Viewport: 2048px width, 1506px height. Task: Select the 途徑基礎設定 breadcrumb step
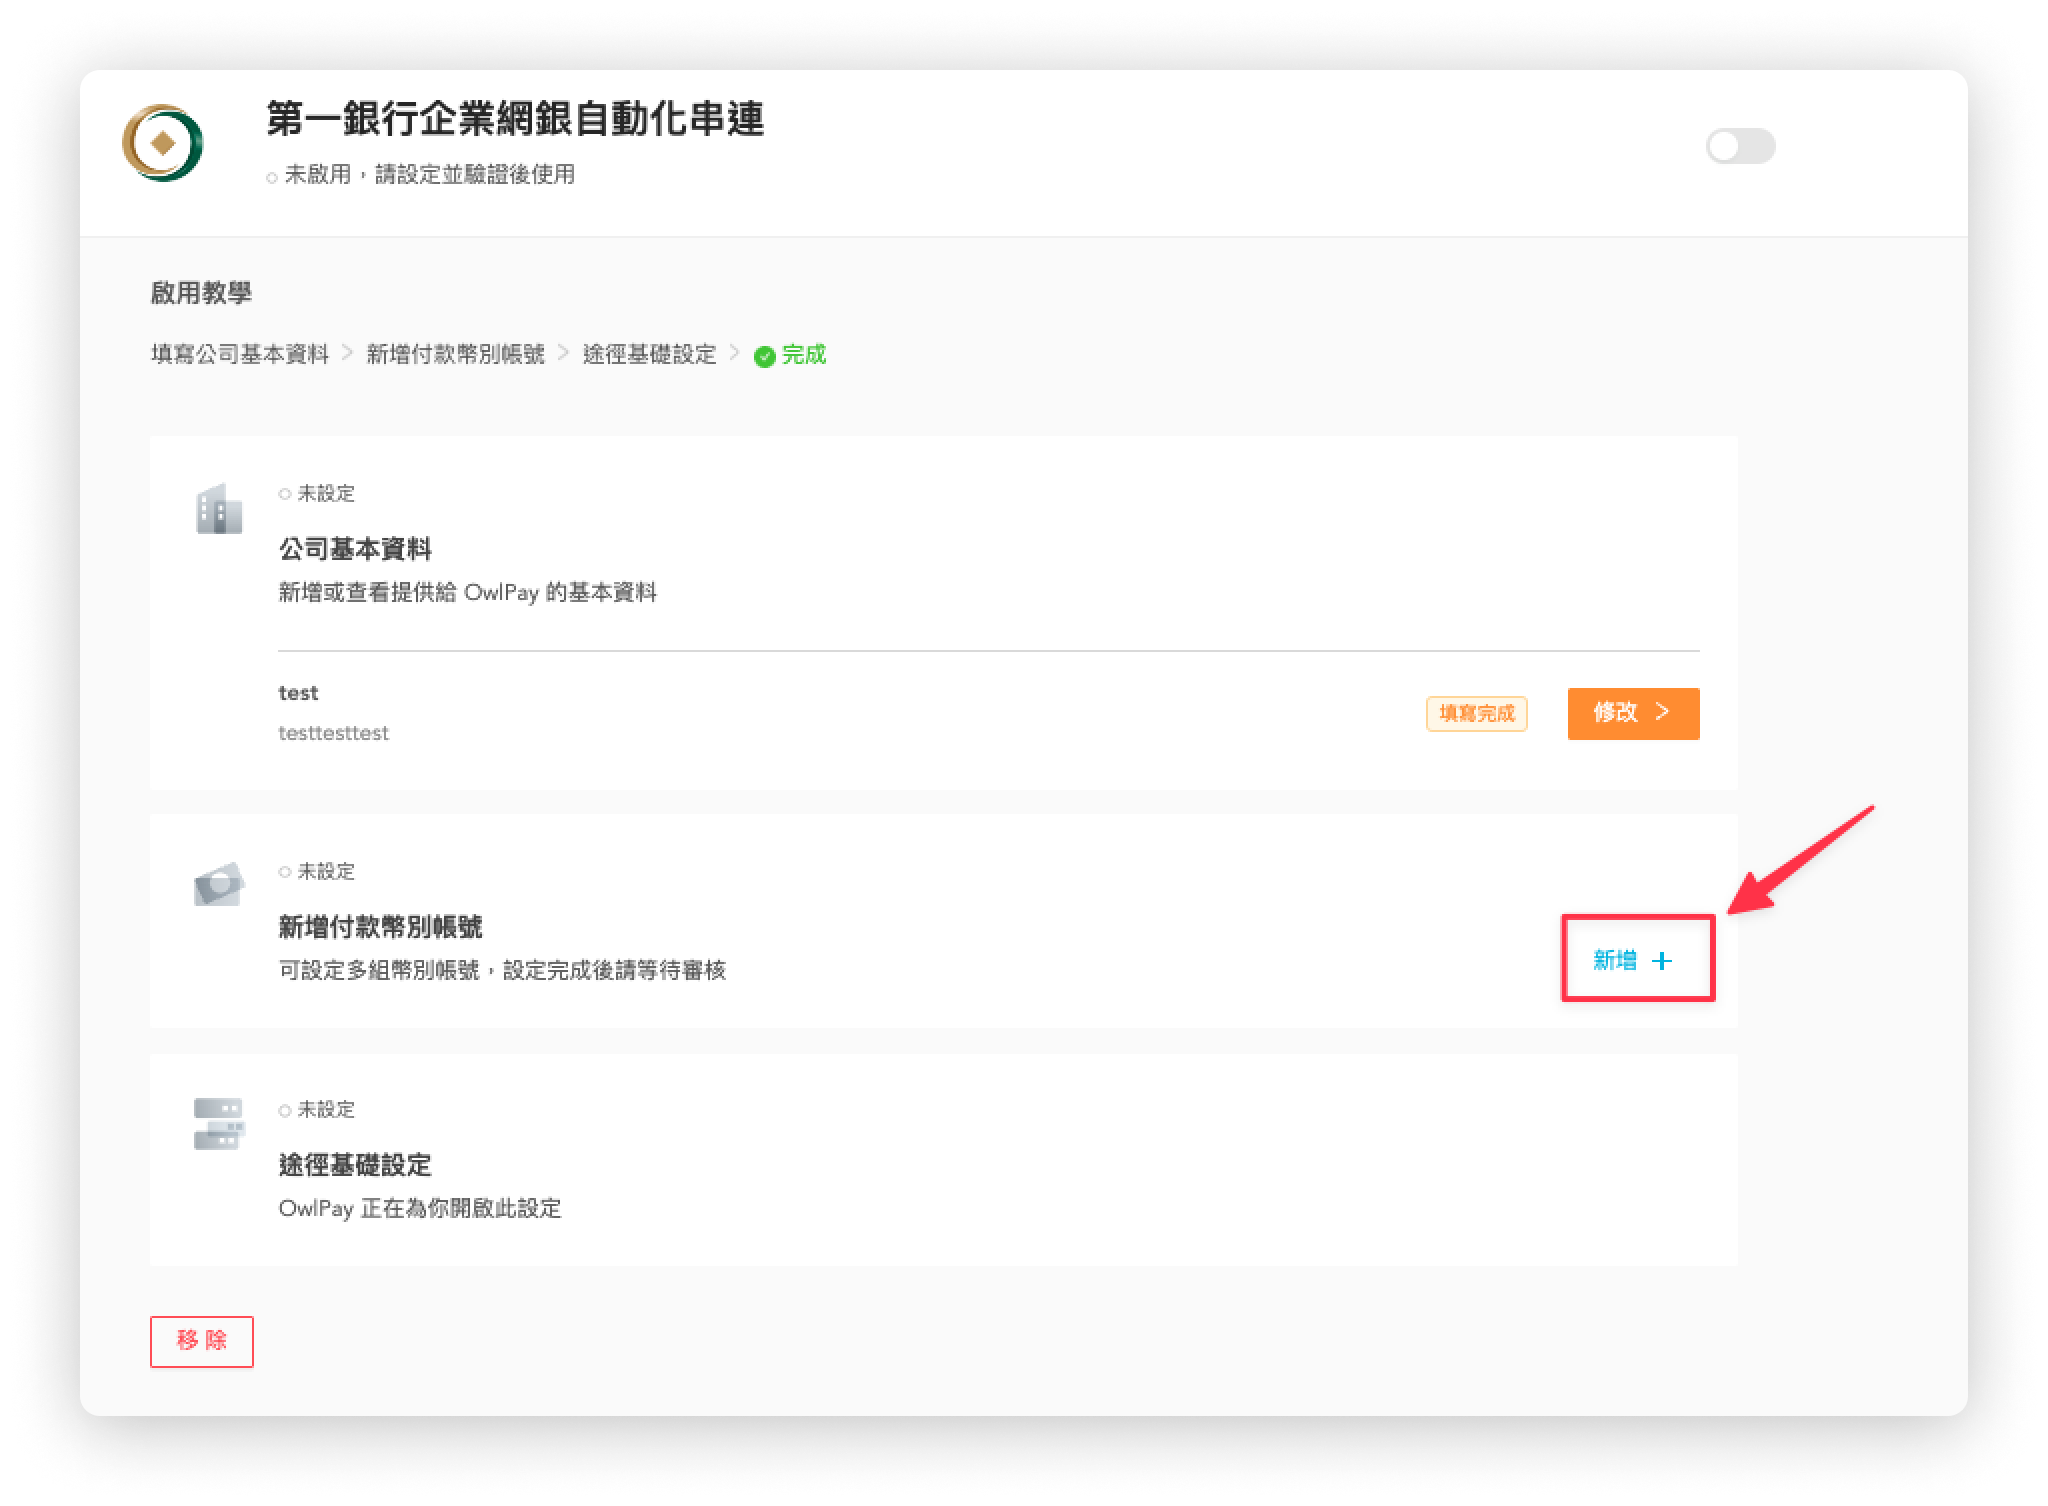(x=650, y=354)
